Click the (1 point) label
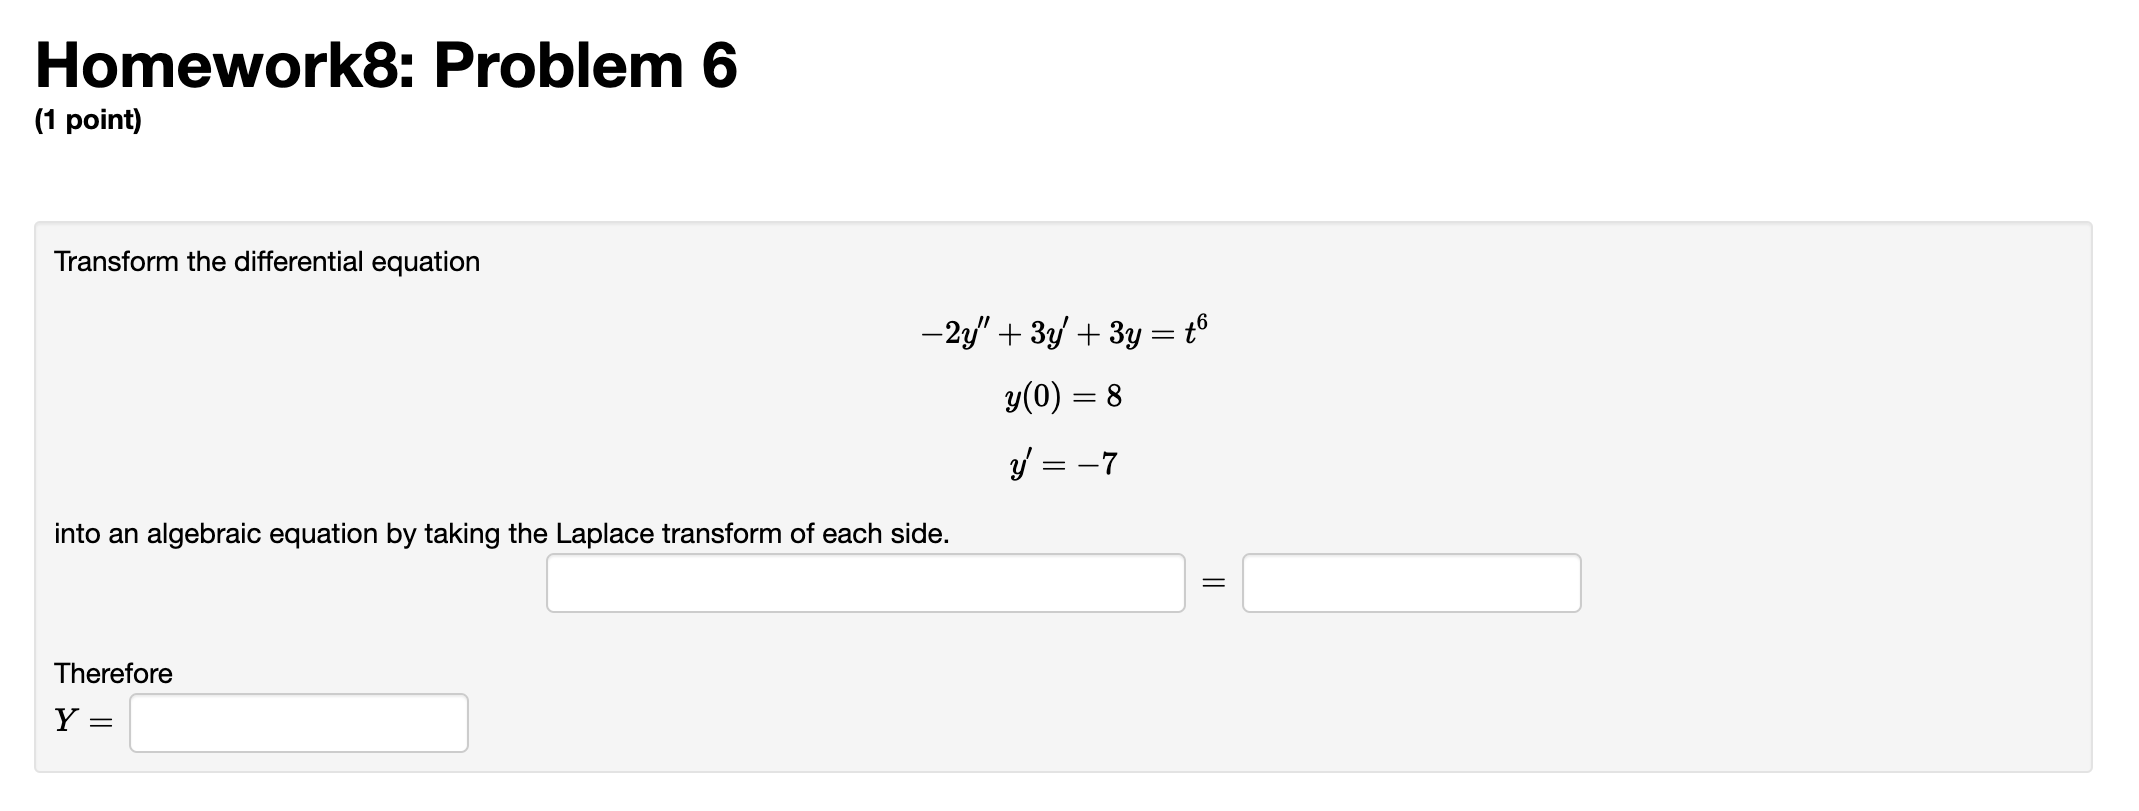 click(88, 120)
